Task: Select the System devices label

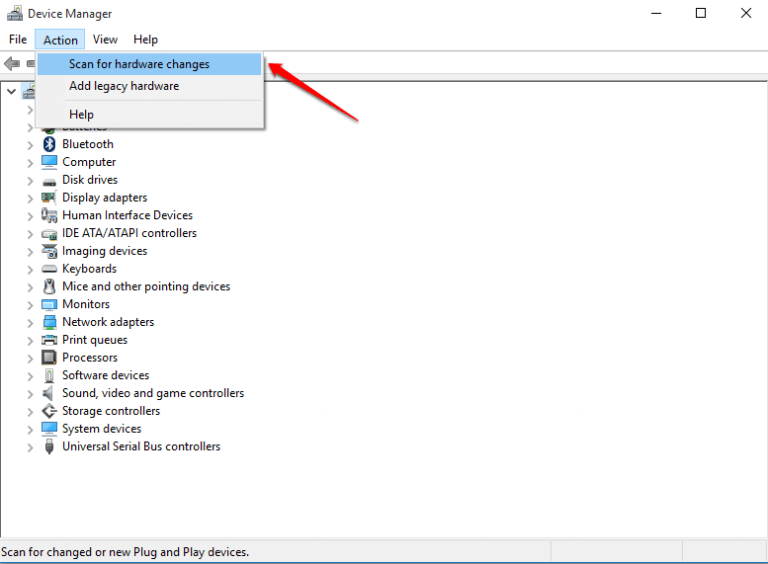Action: [x=101, y=429]
